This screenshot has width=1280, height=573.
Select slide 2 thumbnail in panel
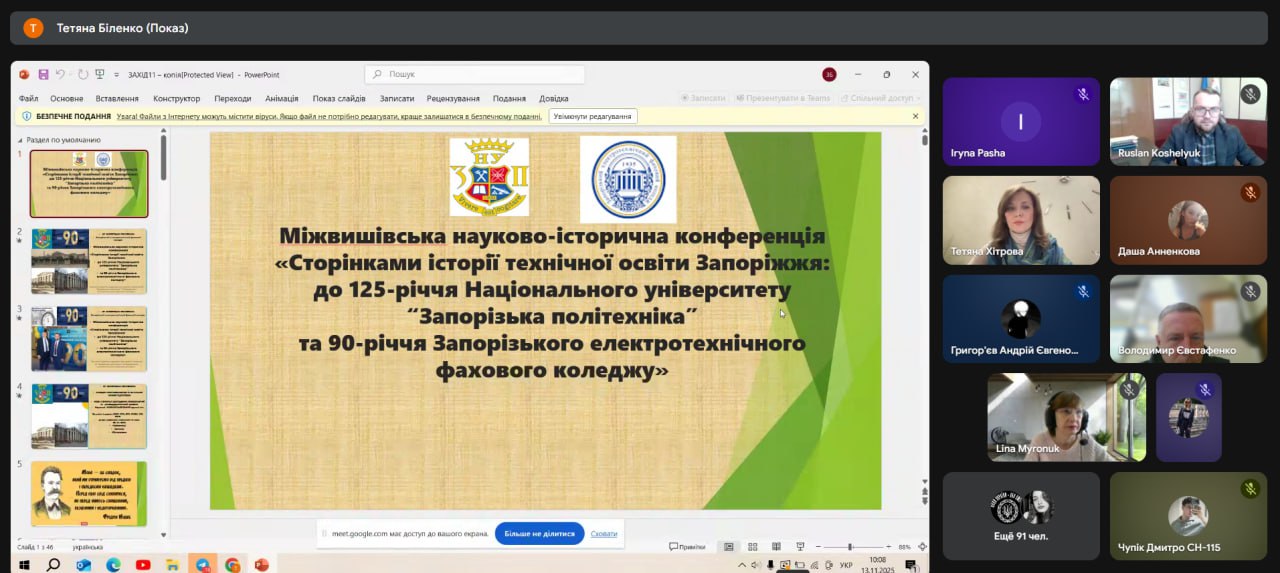89,260
